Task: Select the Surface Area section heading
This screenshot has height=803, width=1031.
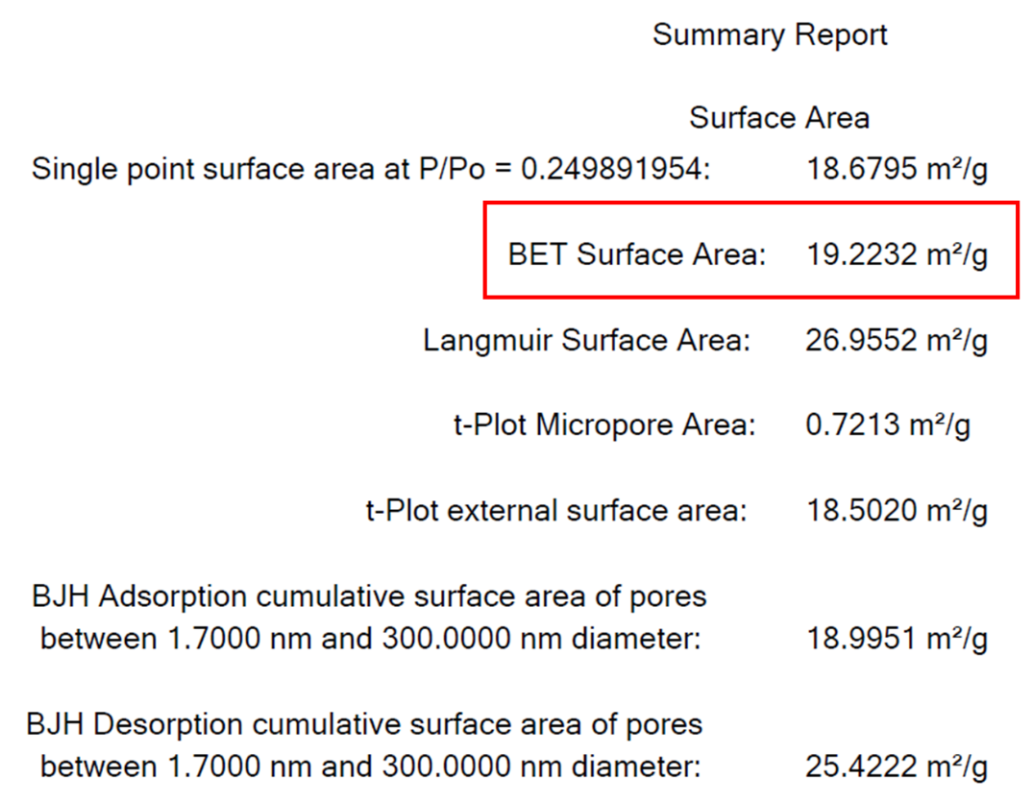Action: (779, 118)
